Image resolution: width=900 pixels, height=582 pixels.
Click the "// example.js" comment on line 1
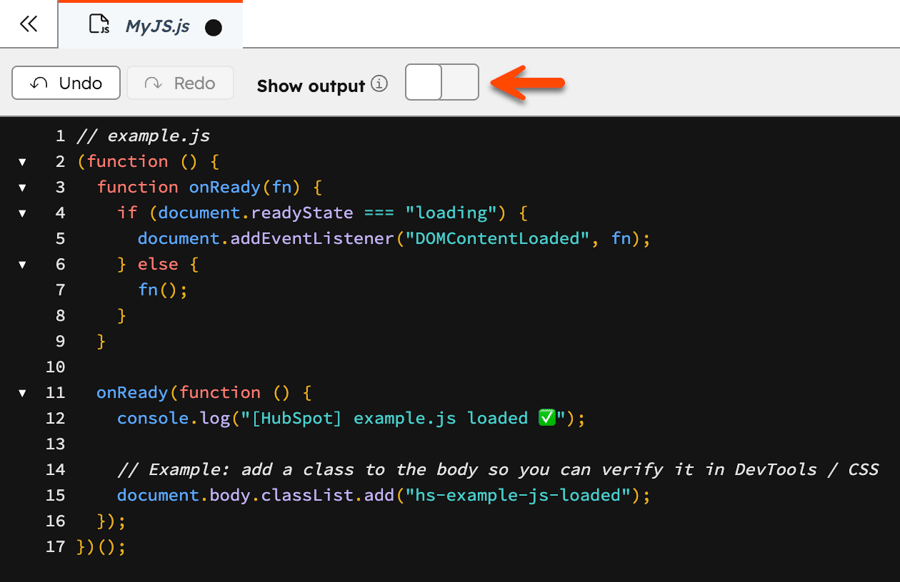click(143, 136)
